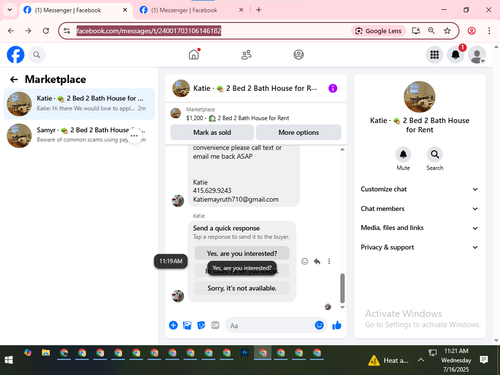
Task: Open the account profile avatar menu
Action: pyautogui.click(x=477, y=55)
